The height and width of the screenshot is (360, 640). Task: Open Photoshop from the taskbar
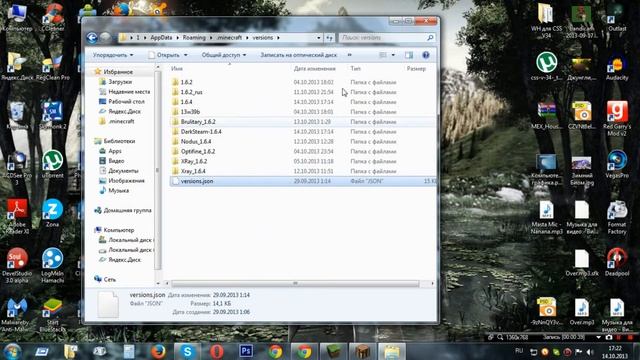[x=246, y=351]
